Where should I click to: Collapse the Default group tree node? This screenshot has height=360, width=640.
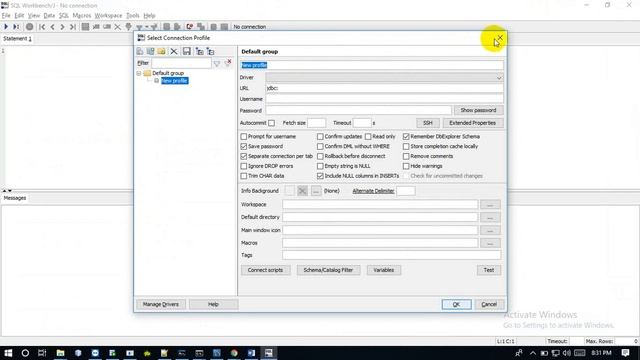pos(139,73)
